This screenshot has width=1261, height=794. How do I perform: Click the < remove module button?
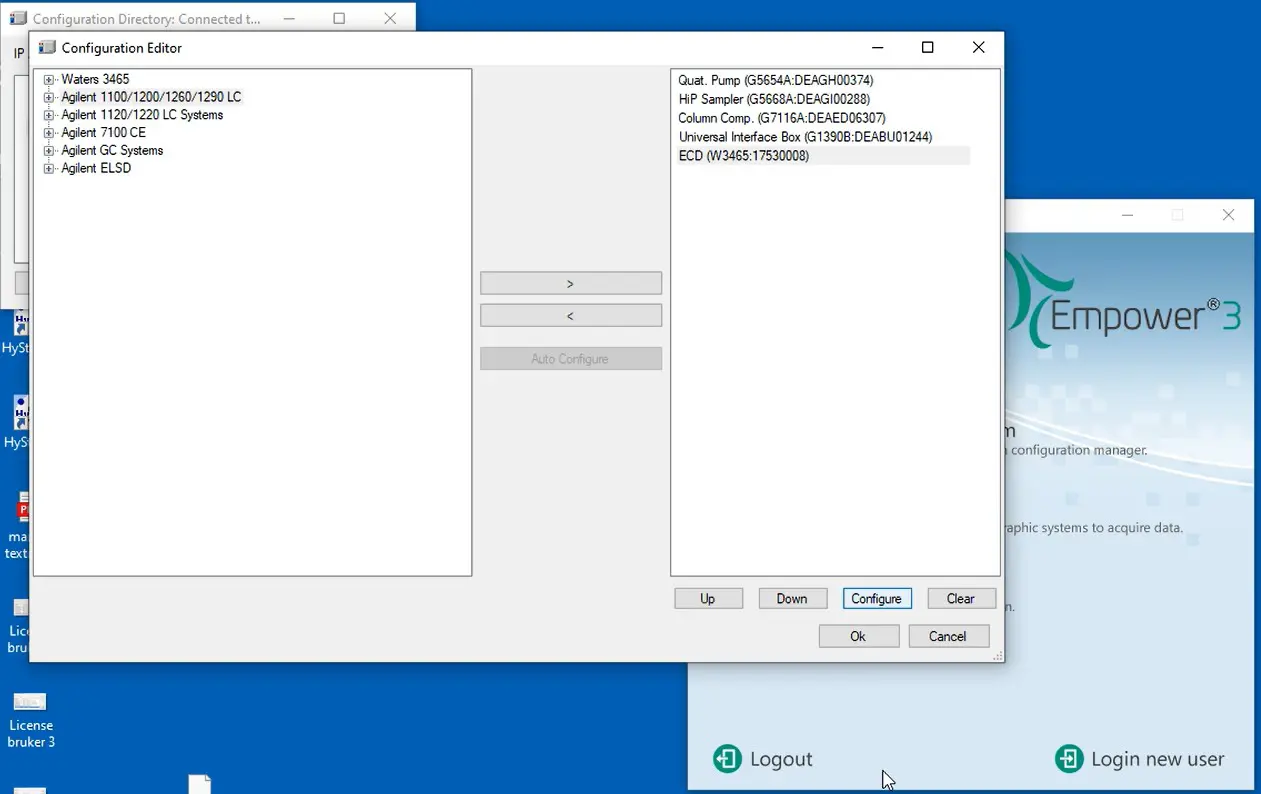571,316
